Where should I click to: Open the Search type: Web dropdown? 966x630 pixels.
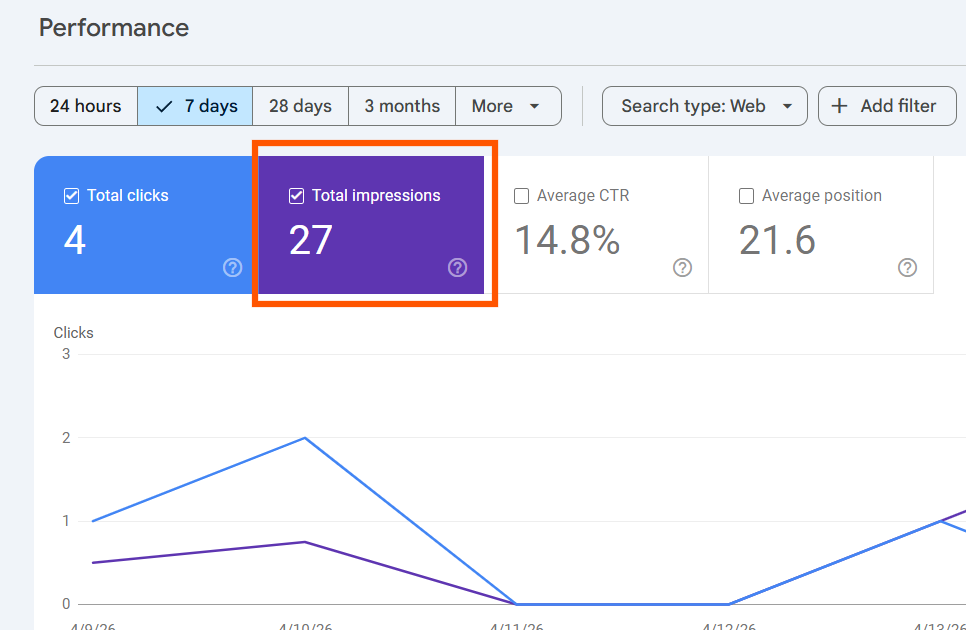(704, 105)
